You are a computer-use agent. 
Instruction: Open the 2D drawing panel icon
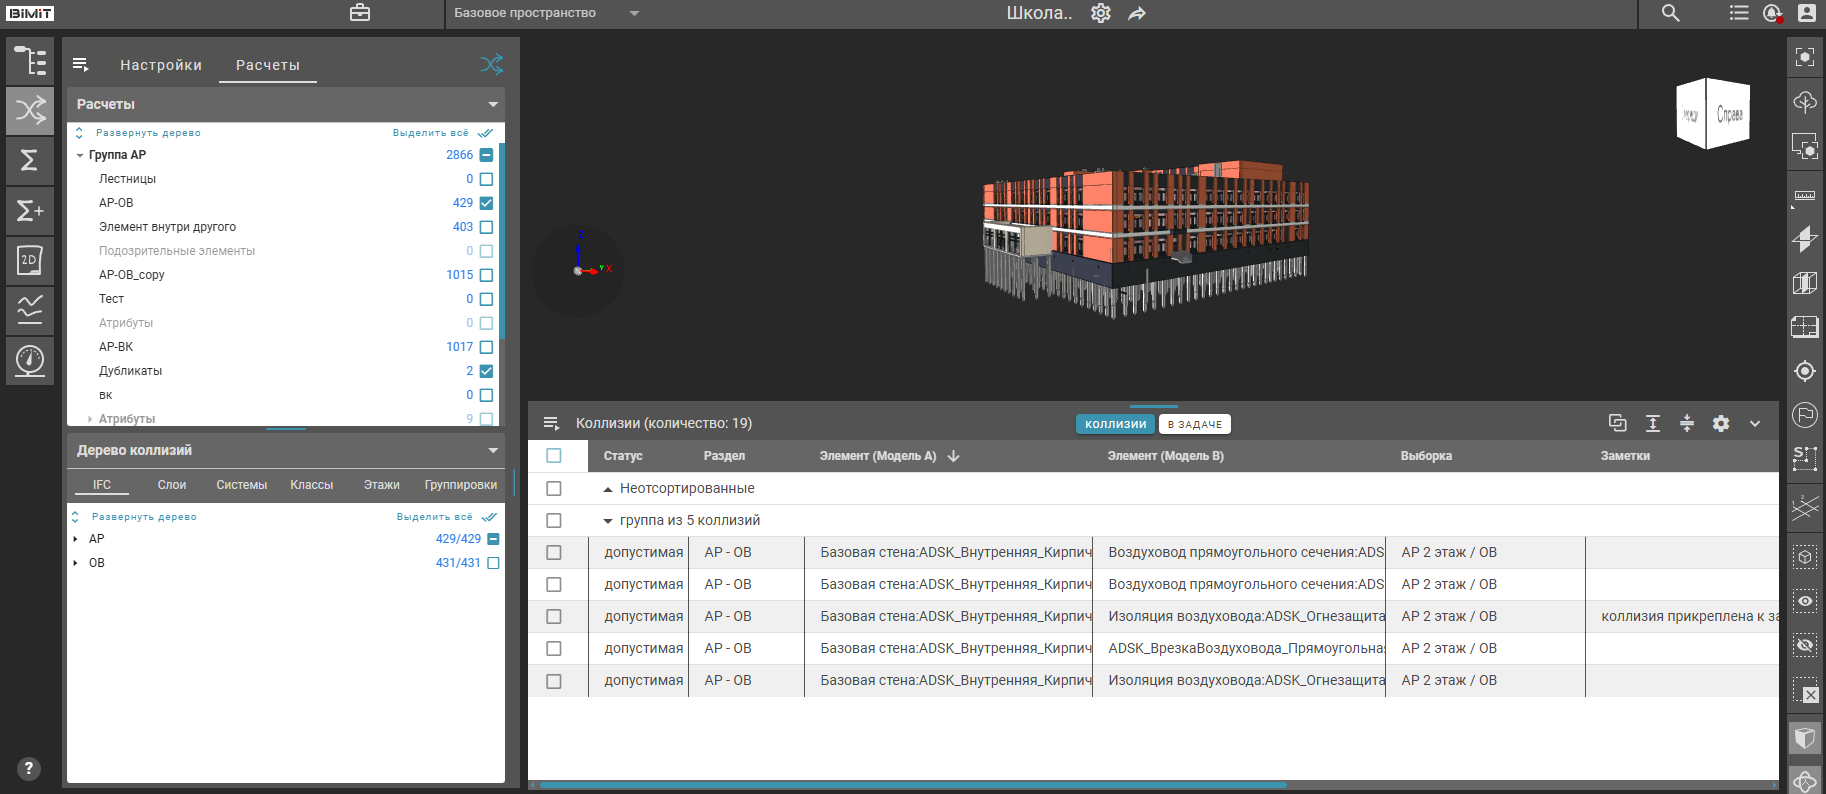[x=30, y=261]
